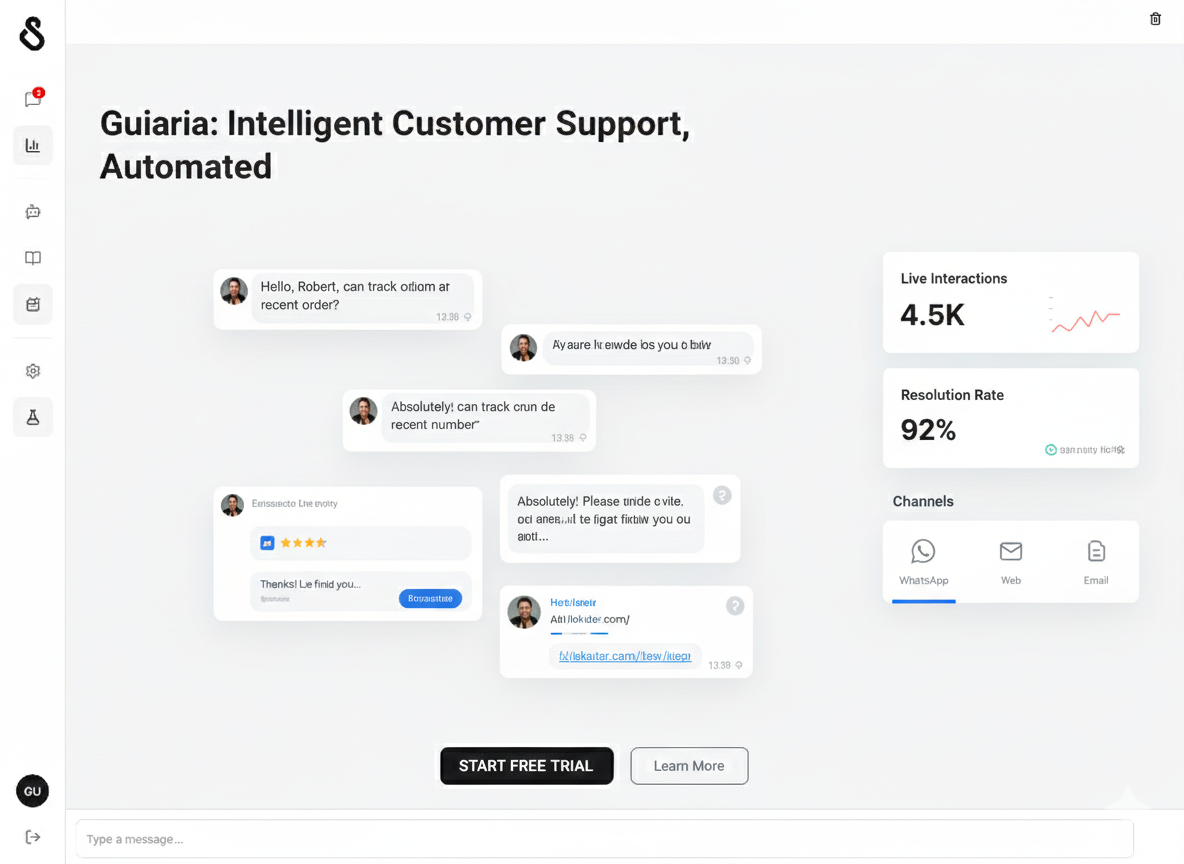Viewport: 1184px width, 864px height.
Task: Open the lab flask icon in sidebar
Action: click(33, 417)
